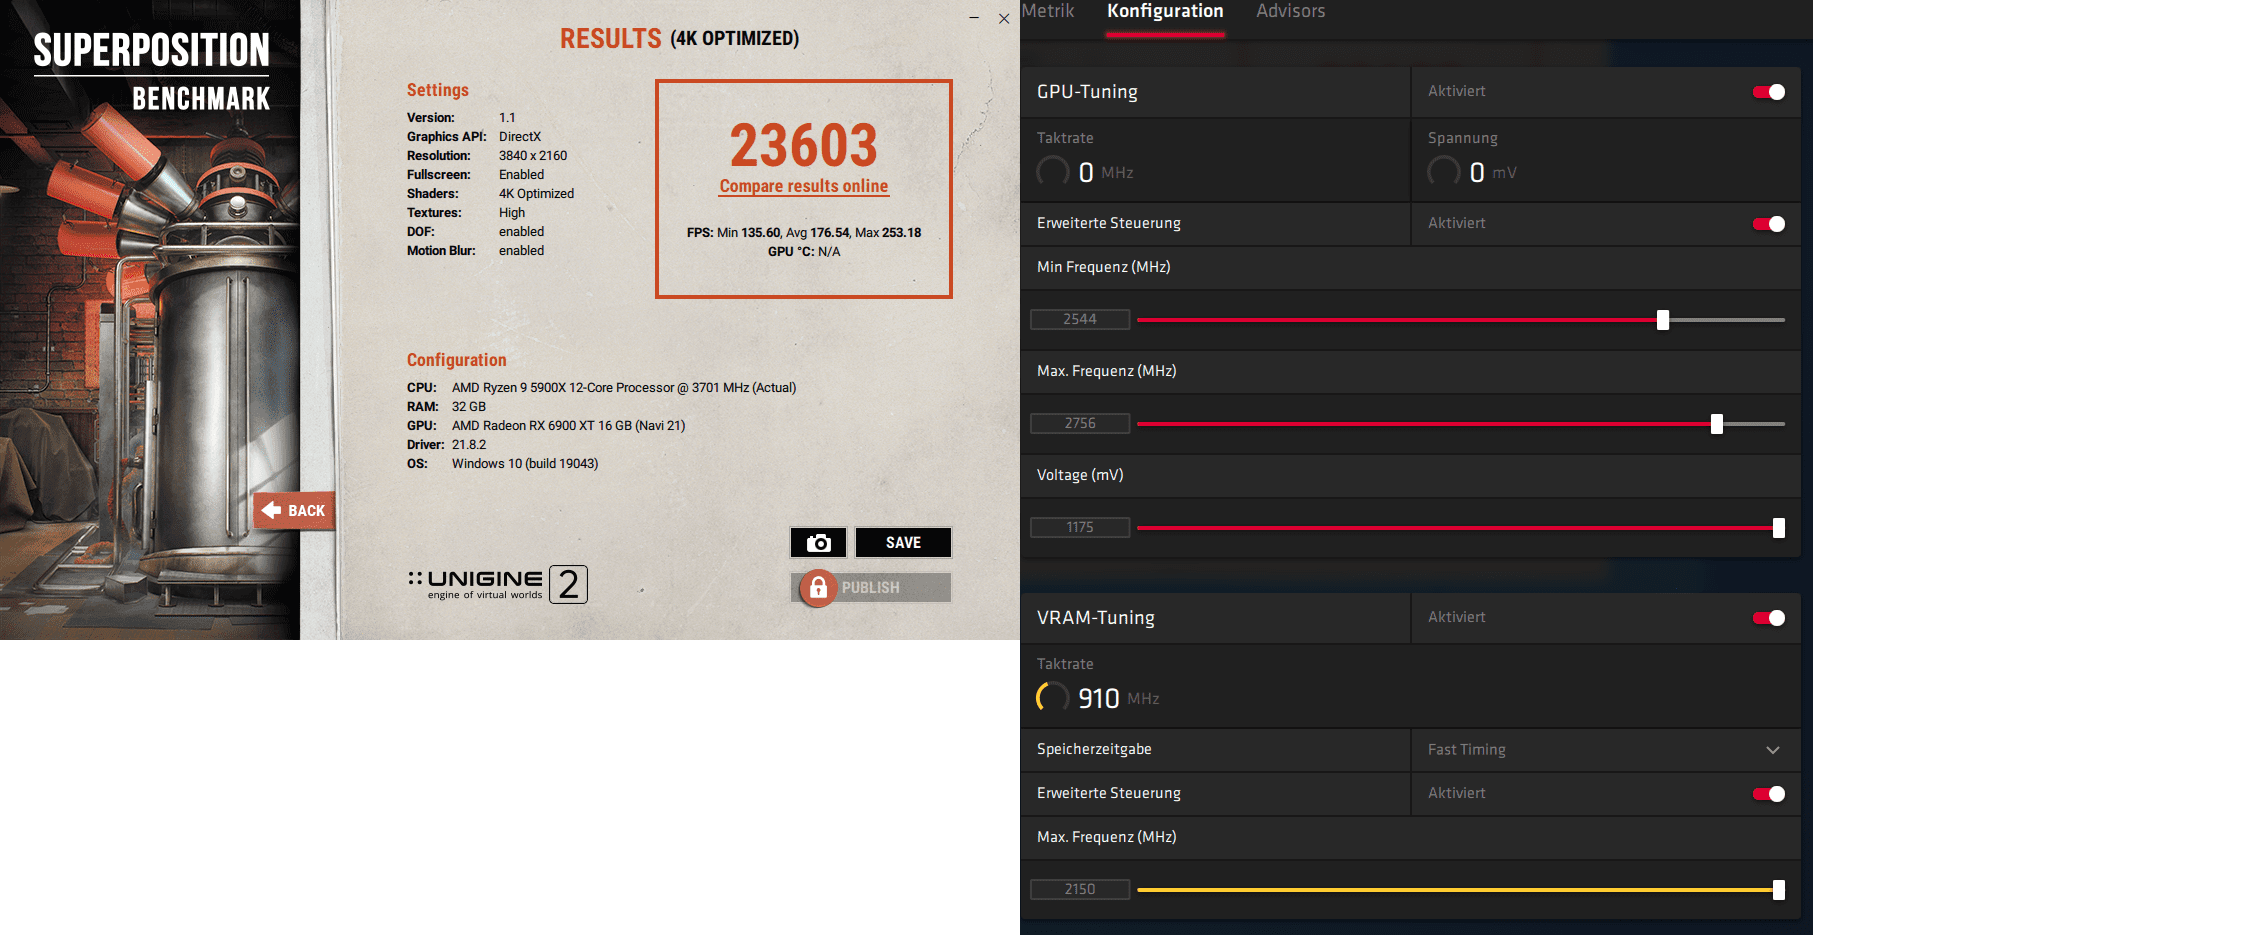The image size is (2245, 939).
Task: Select the Konfiguration tab
Action: [x=1165, y=11]
